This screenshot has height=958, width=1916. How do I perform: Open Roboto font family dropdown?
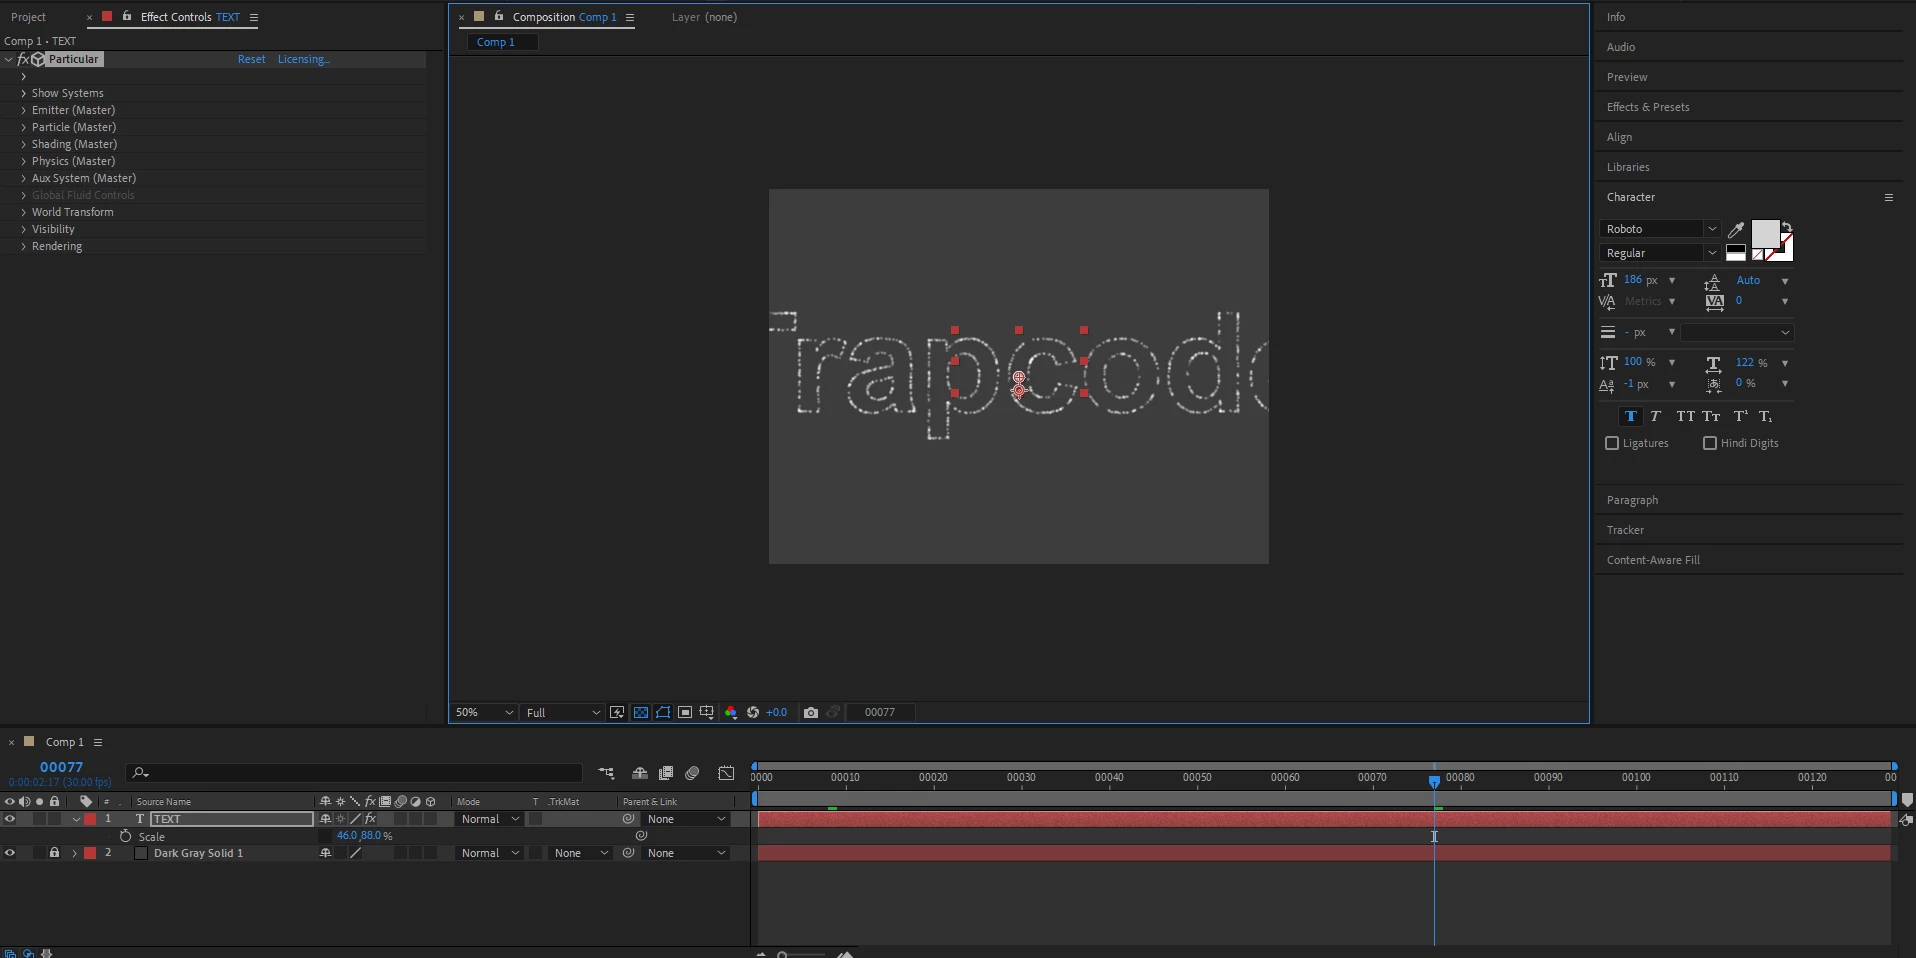click(x=1659, y=229)
